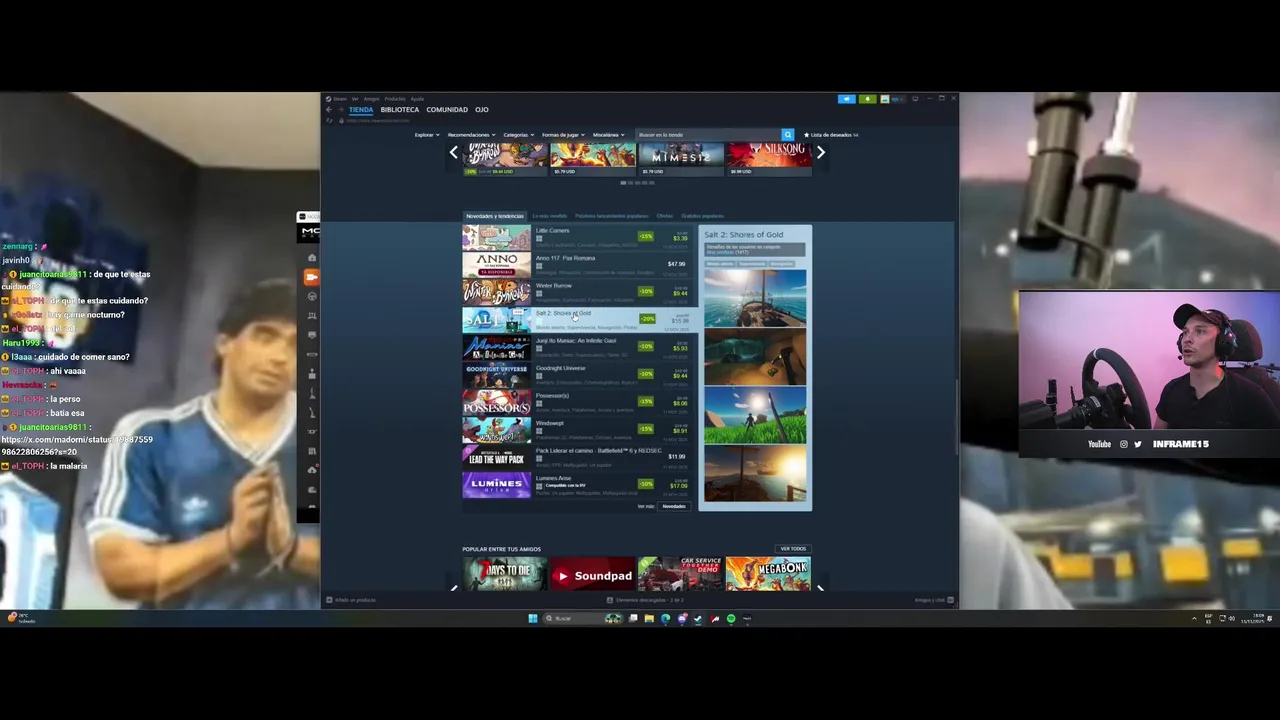
Task: Select the Novedades y tendencias tab
Action: pyautogui.click(x=495, y=216)
